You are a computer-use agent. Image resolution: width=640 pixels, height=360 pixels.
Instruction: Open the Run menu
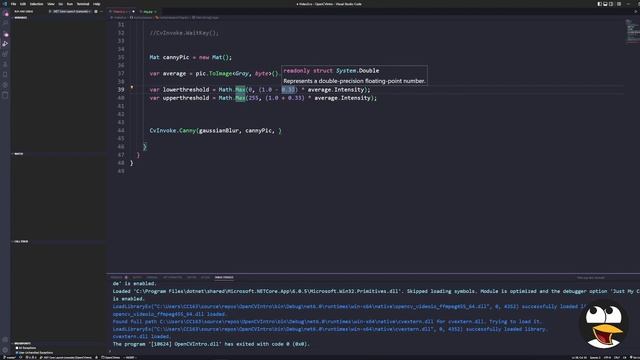pos(70,4)
